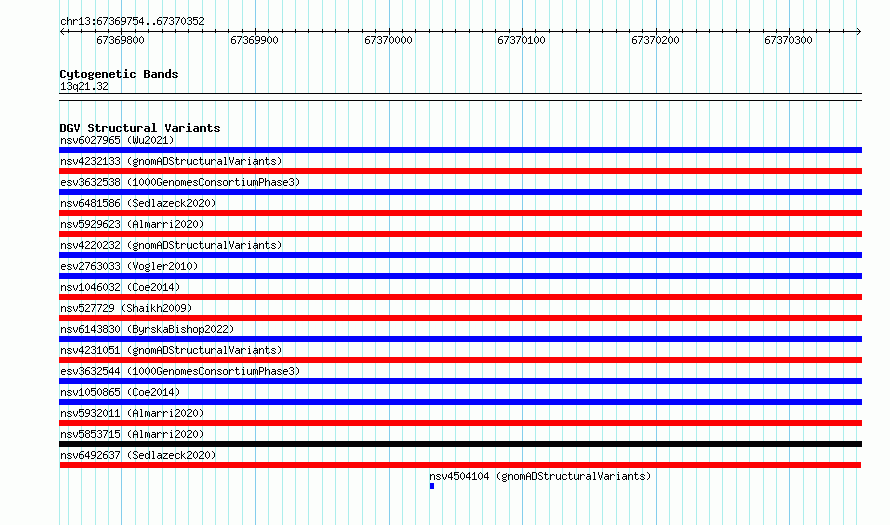Click the Cytogenetic Bands track title
The width and height of the screenshot is (890, 525).
point(119,74)
